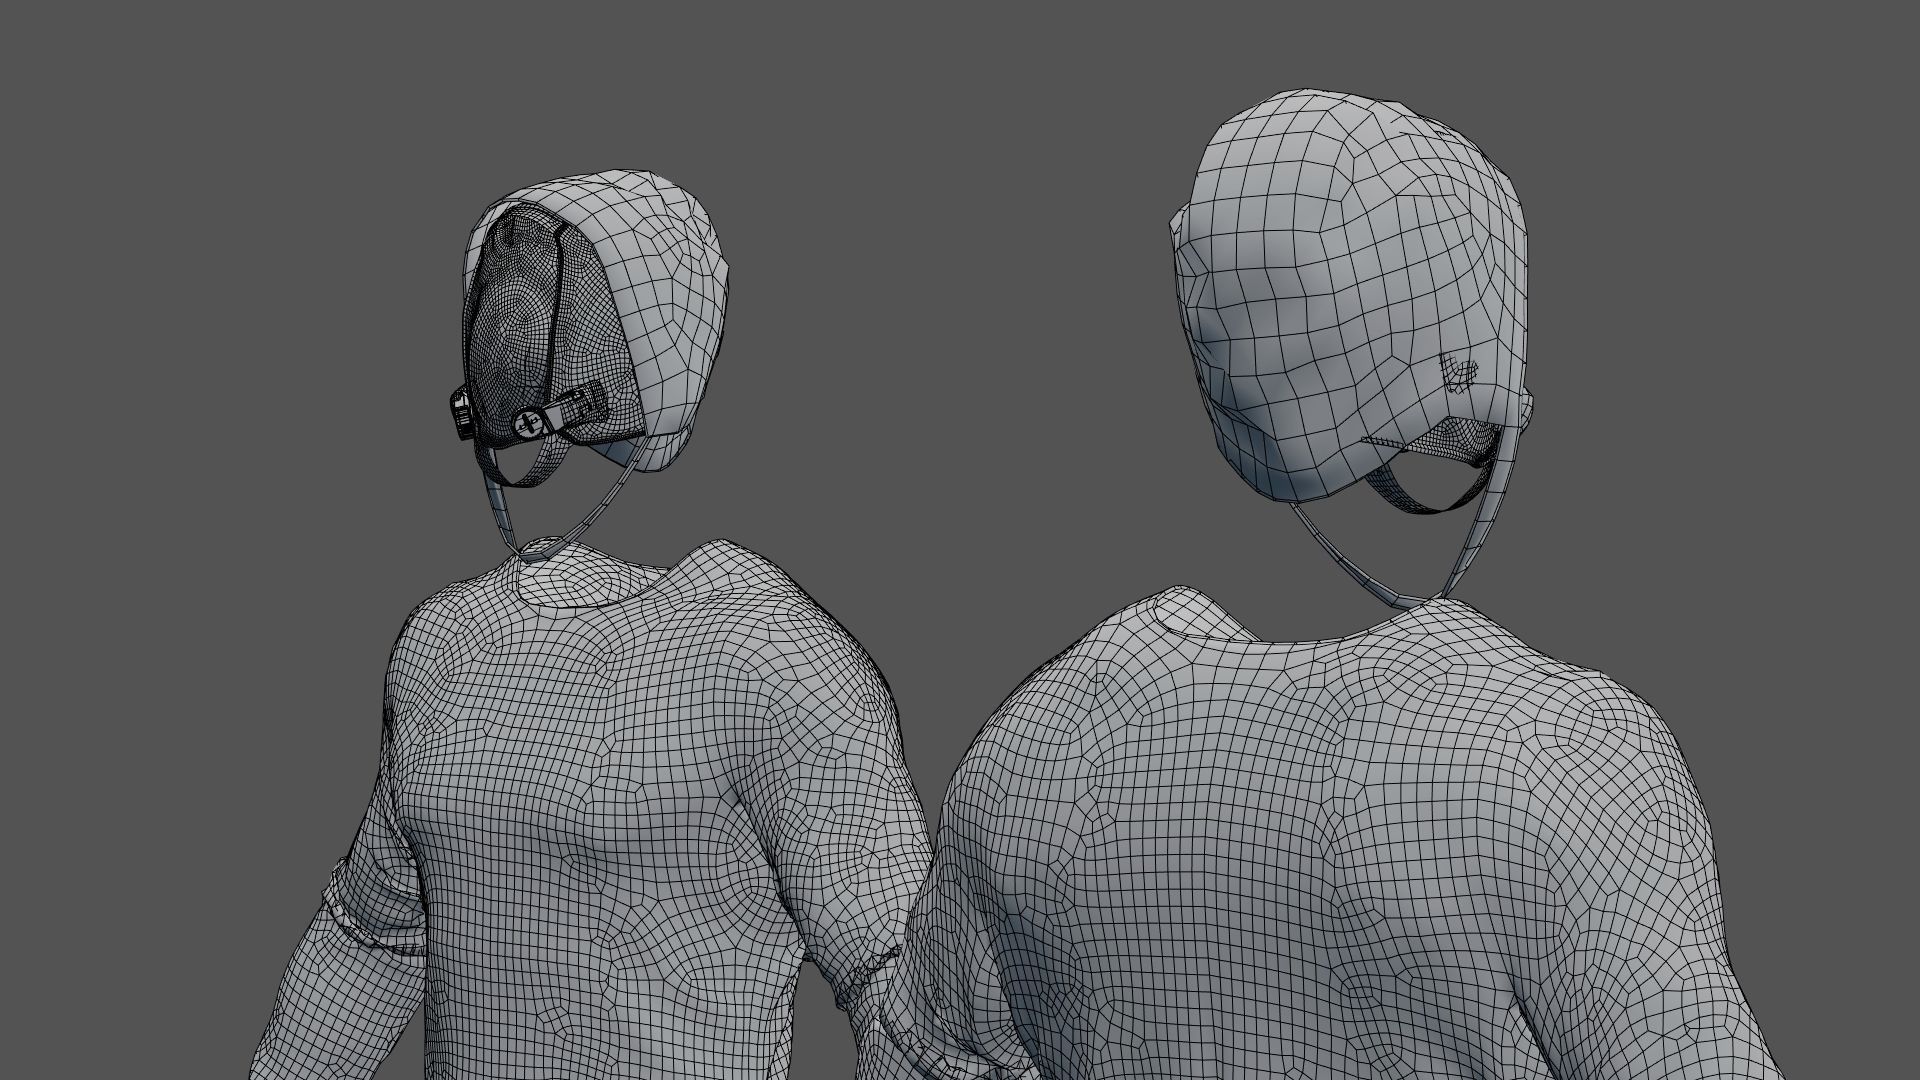The height and width of the screenshot is (1080, 1920).
Task: Click the small logo patch on the right hood
Action: (1458, 372)
